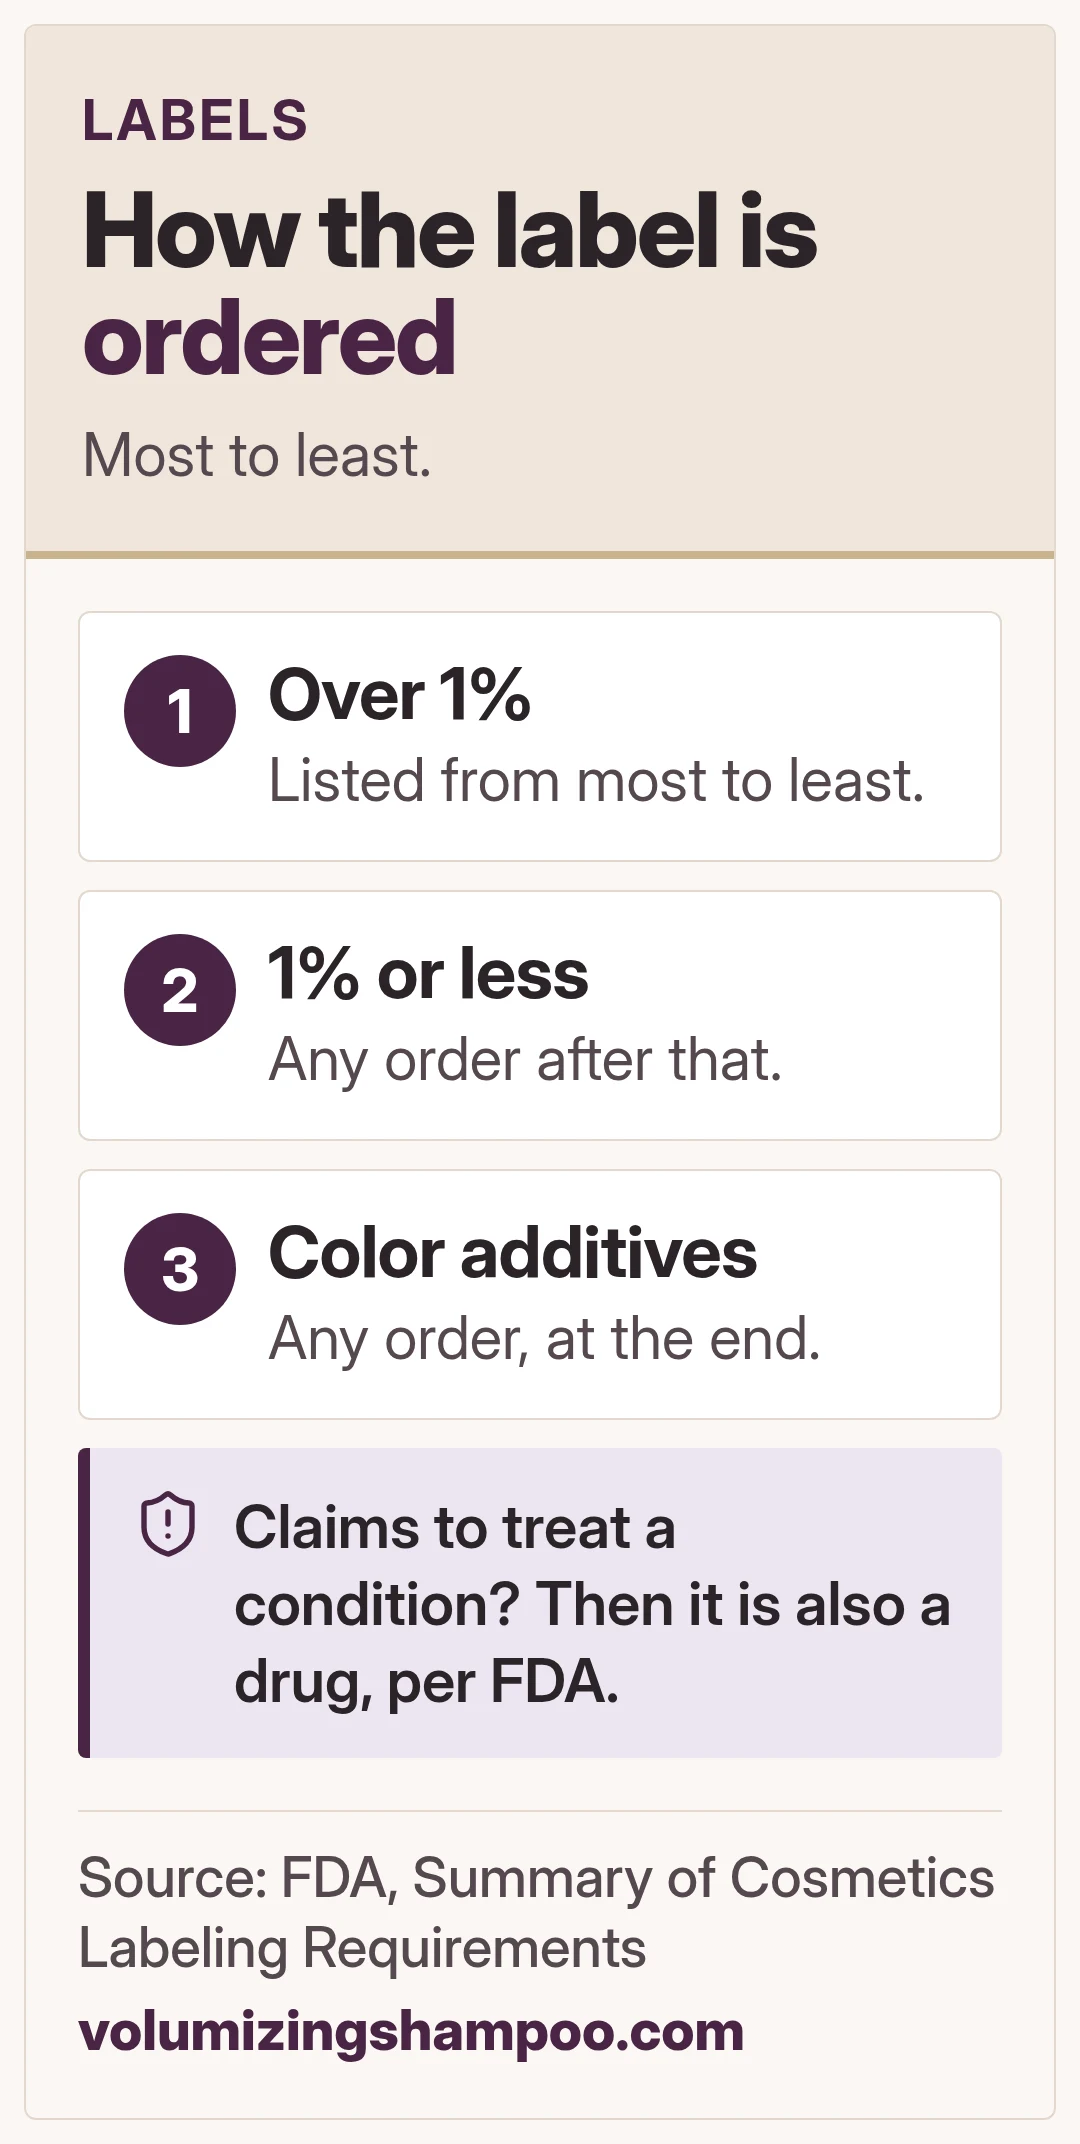Select the 'Color additives' heading
Screen dimensions: 1080x2144
coord(513,1253)
